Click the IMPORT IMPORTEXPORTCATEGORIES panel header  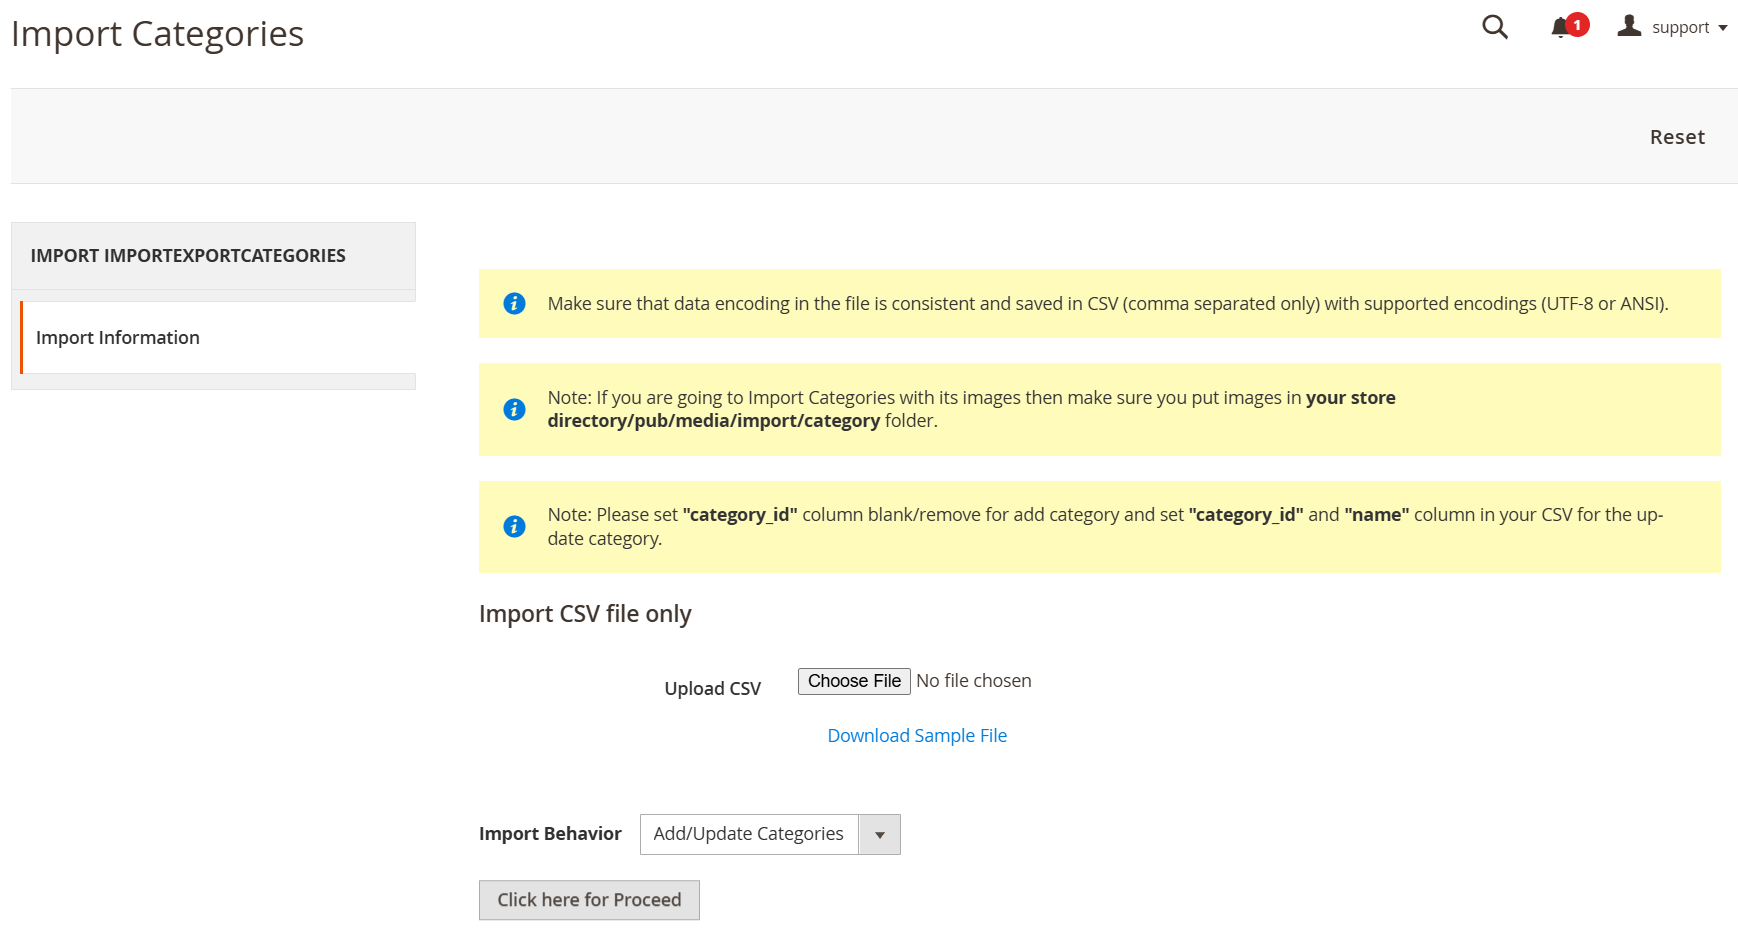[x=213, y=256]
